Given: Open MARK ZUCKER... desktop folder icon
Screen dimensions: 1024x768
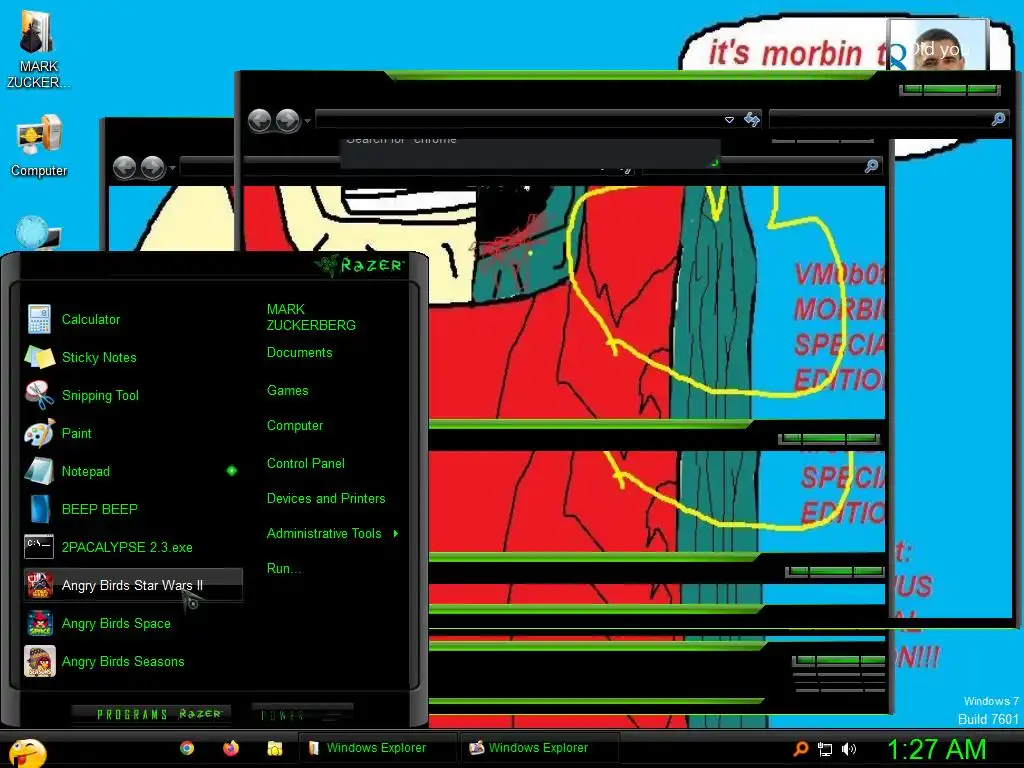Looking at the screenshot, I should tap(38, 50).
